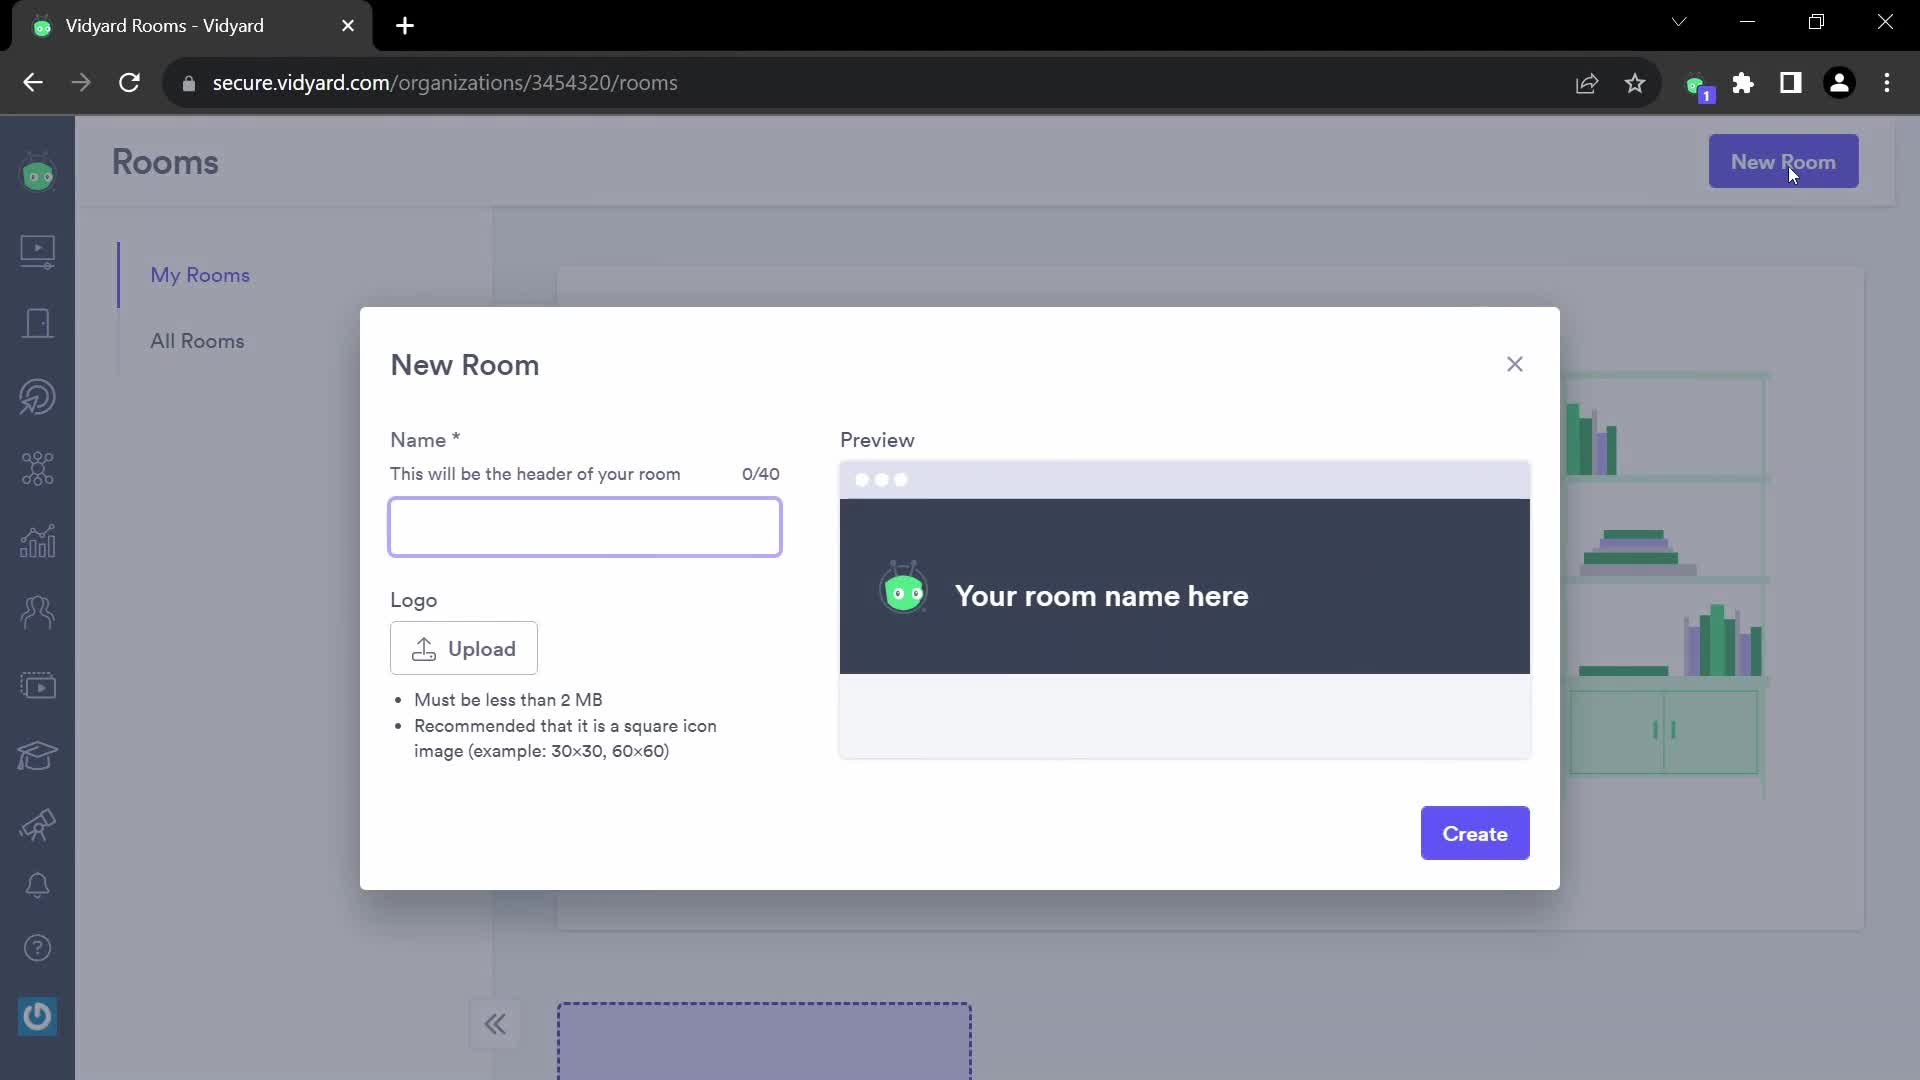This screenshot has height=1080, width=1920.
Task: Open the analytics panel icon
Action: click(36, 541)
